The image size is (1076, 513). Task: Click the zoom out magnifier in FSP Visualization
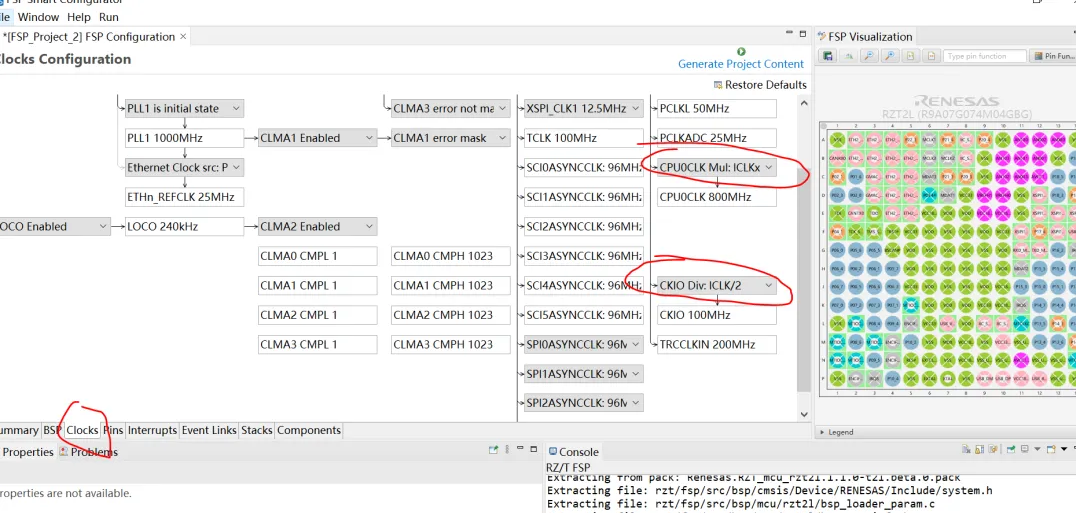click(869, 56)
